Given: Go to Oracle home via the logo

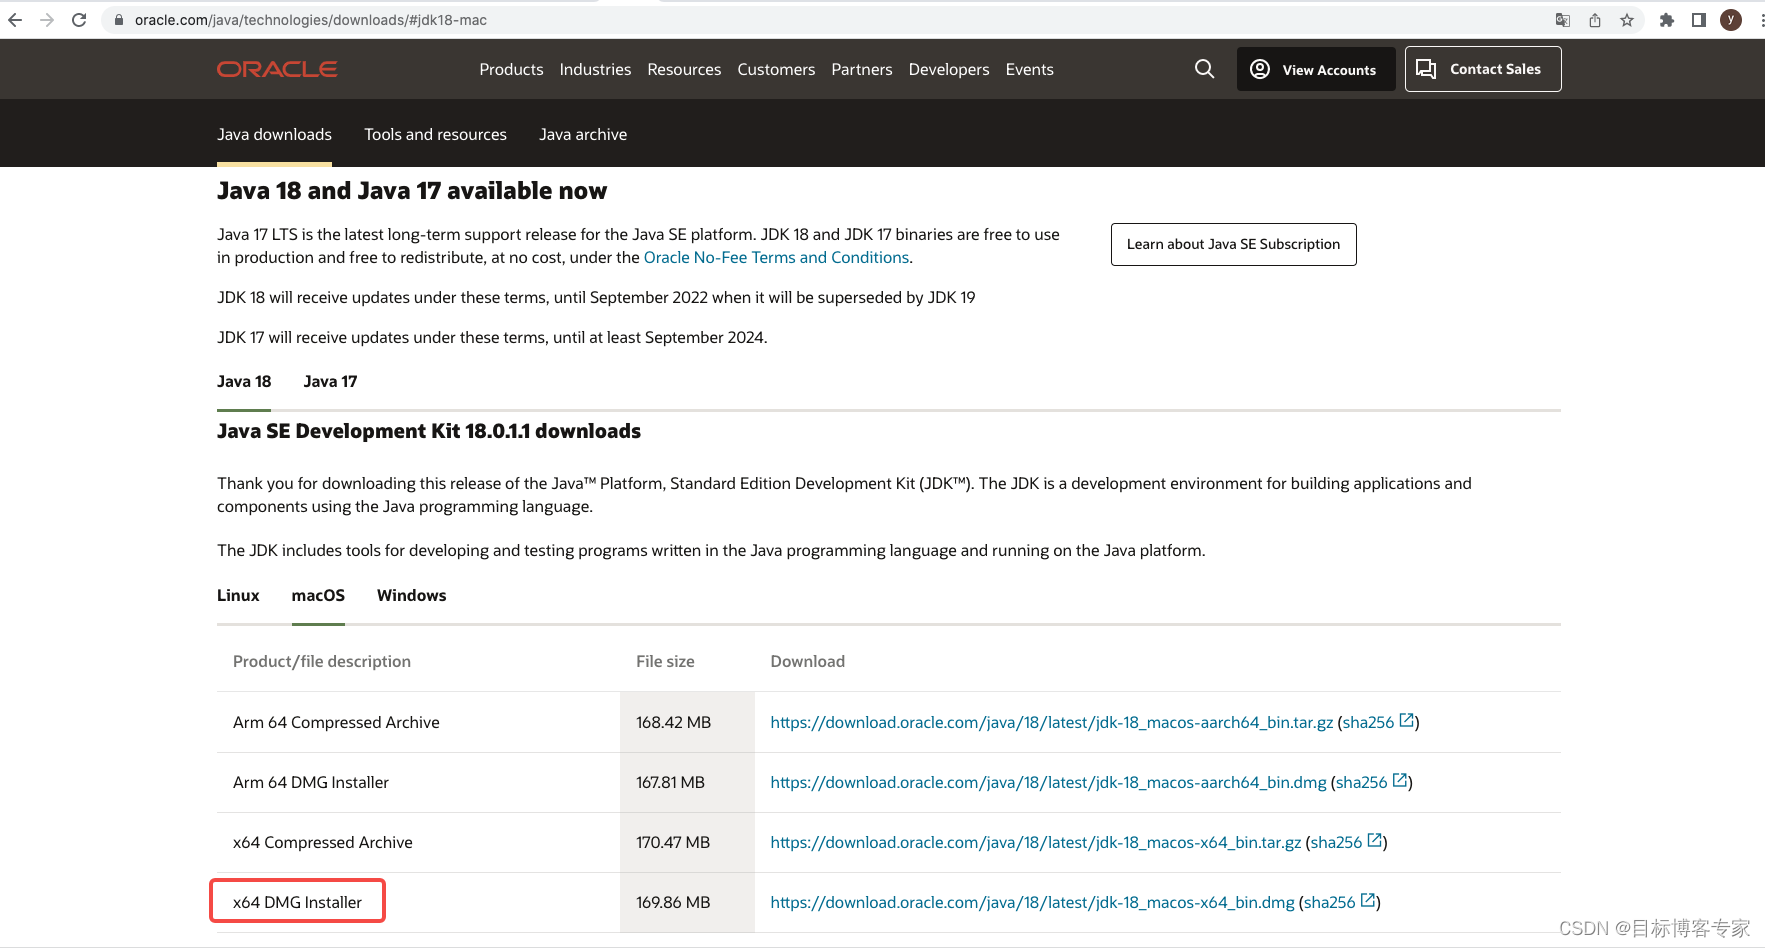Looking at the screenshot, I should [277, 69].
